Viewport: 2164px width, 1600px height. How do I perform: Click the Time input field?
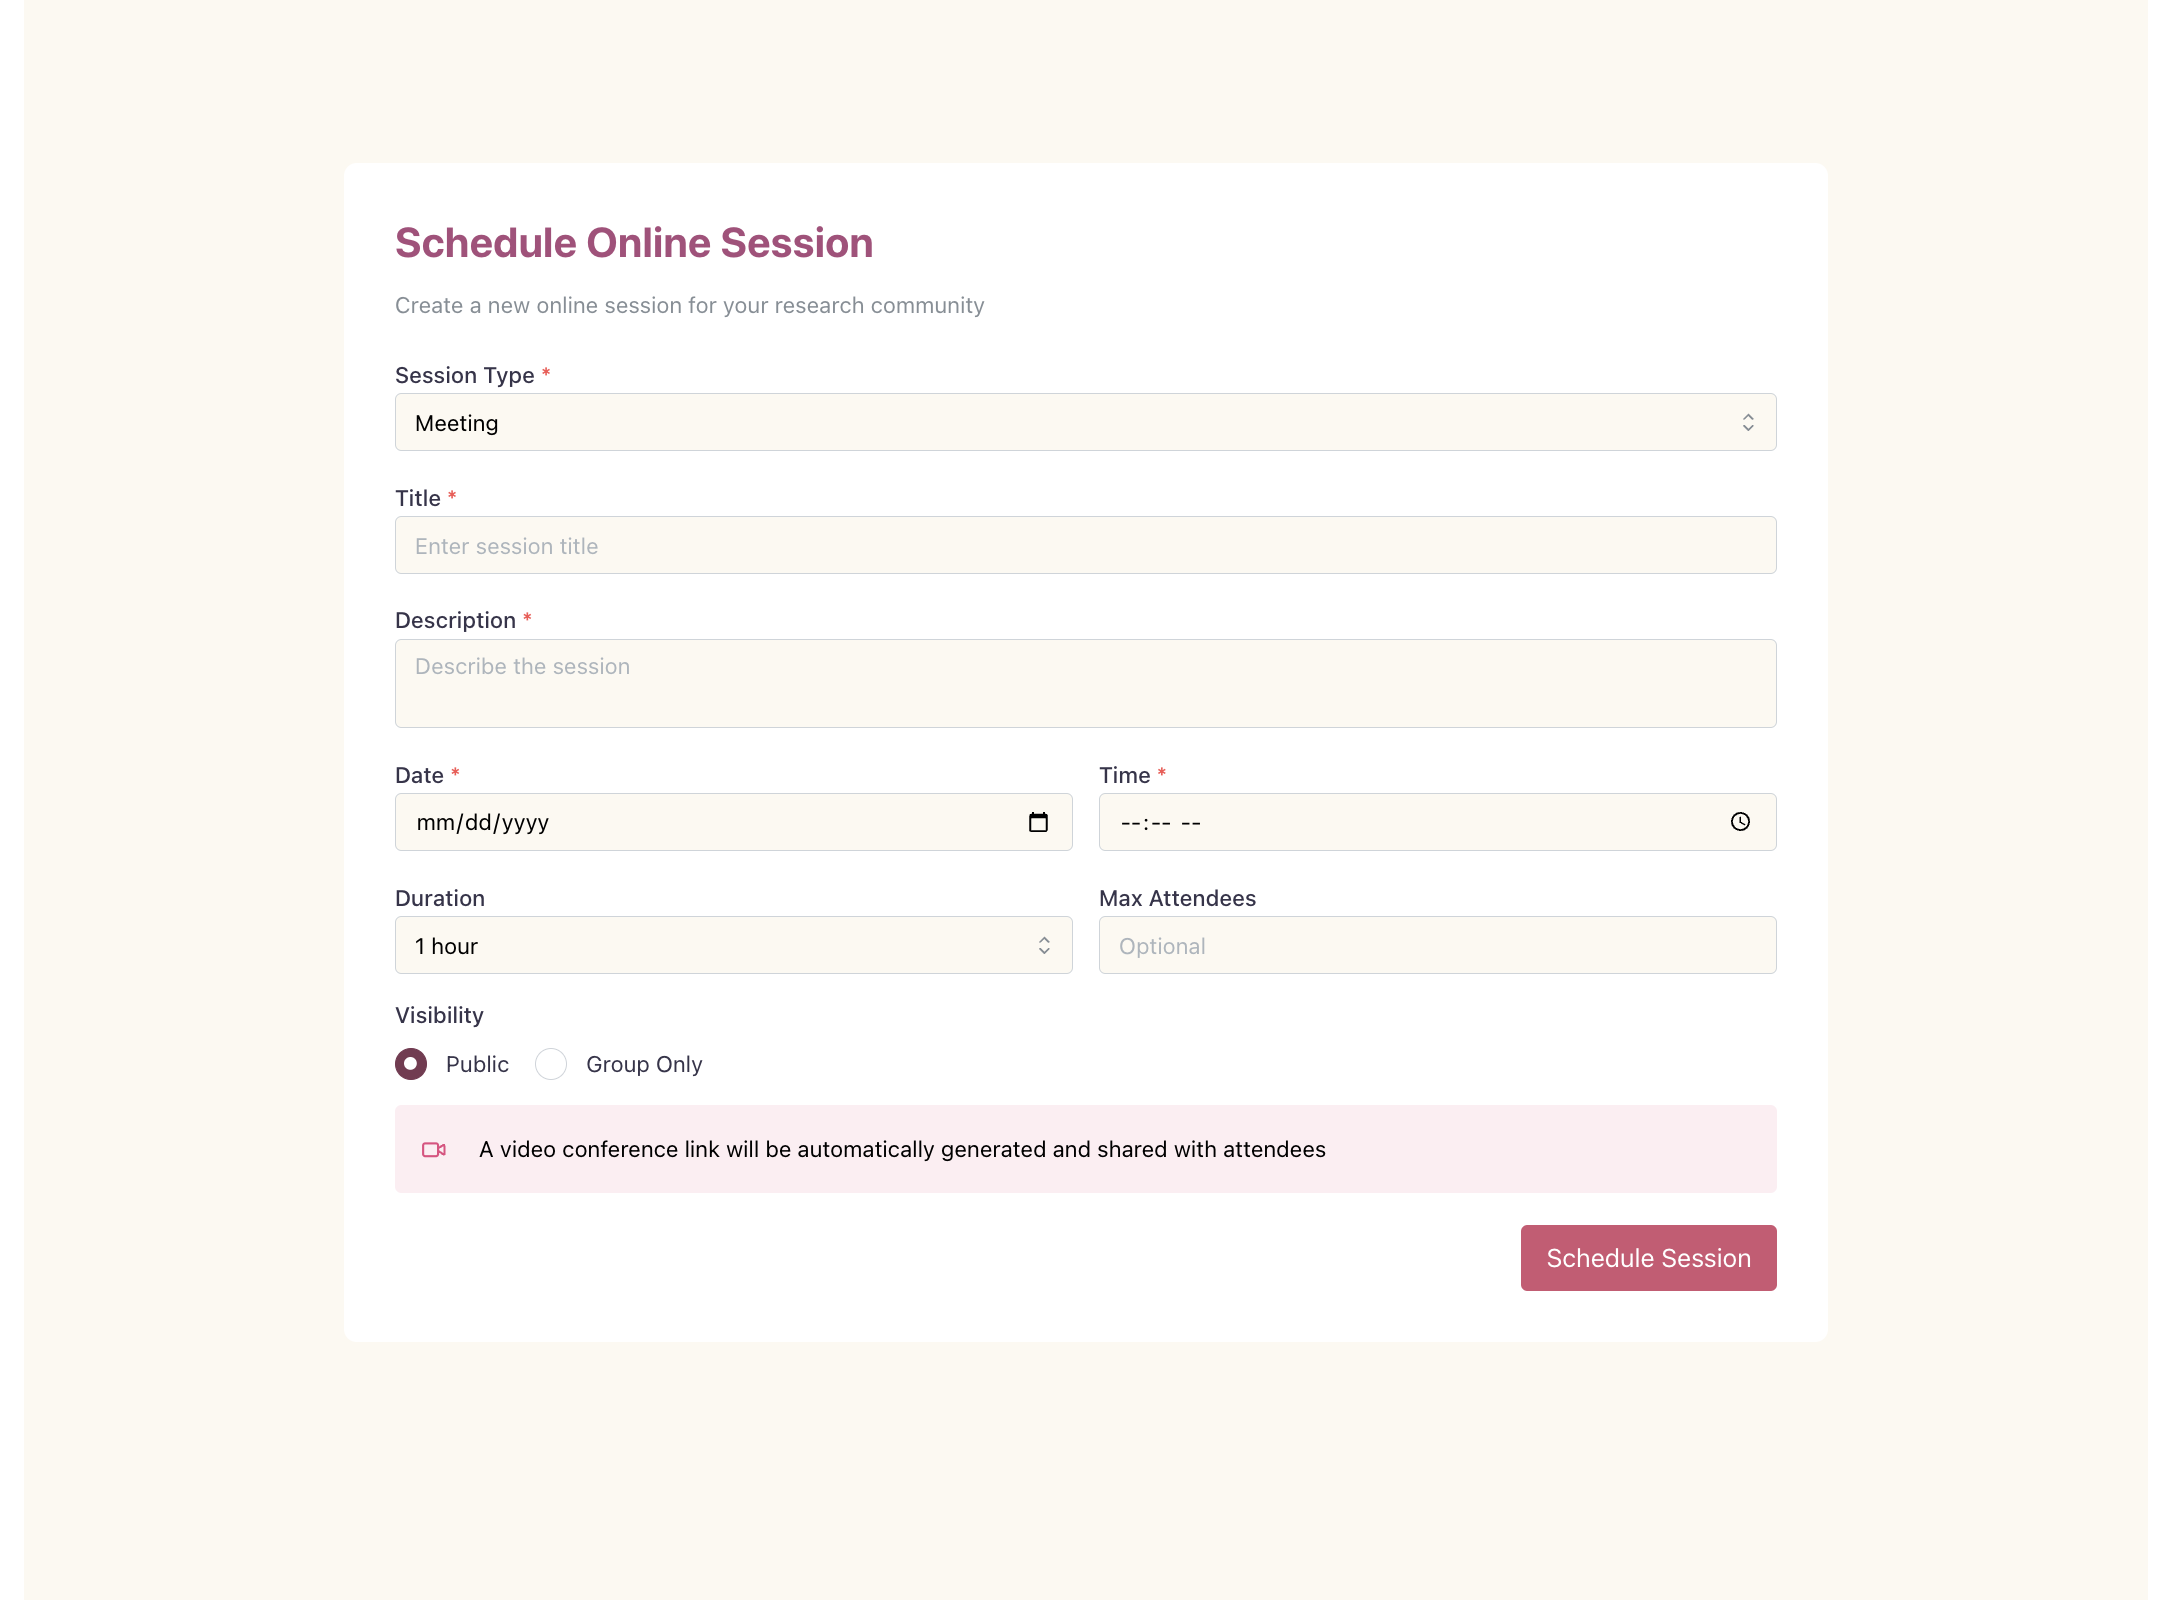click(x=1438, y=822)
